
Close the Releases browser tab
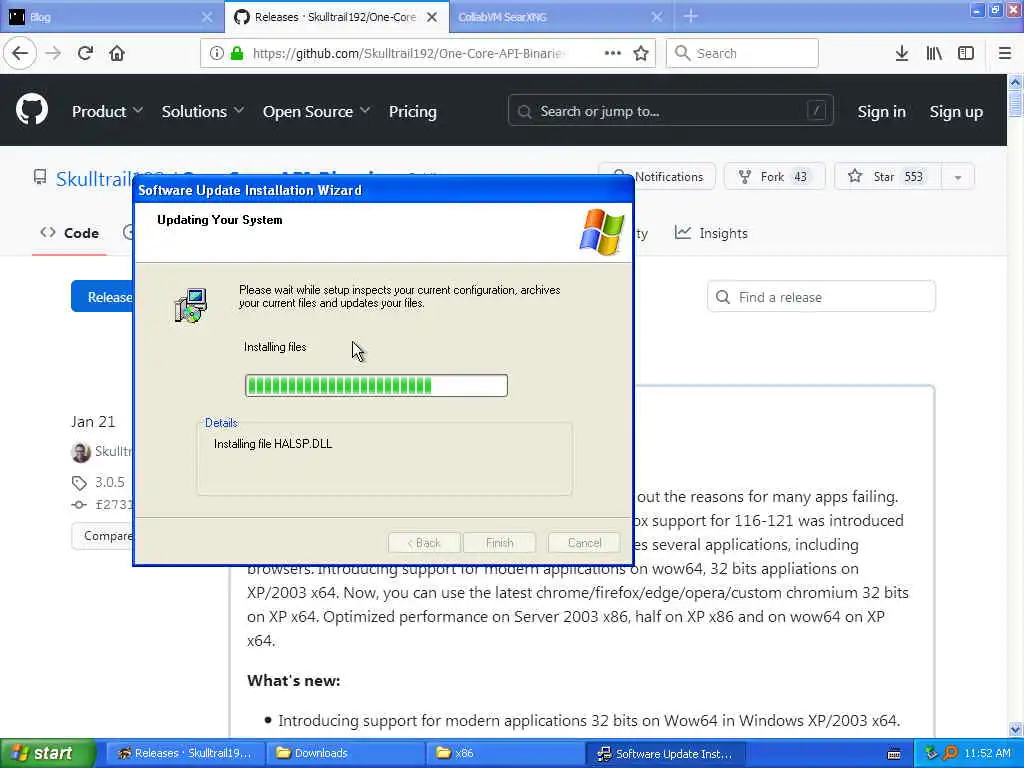tap(432, 17)
